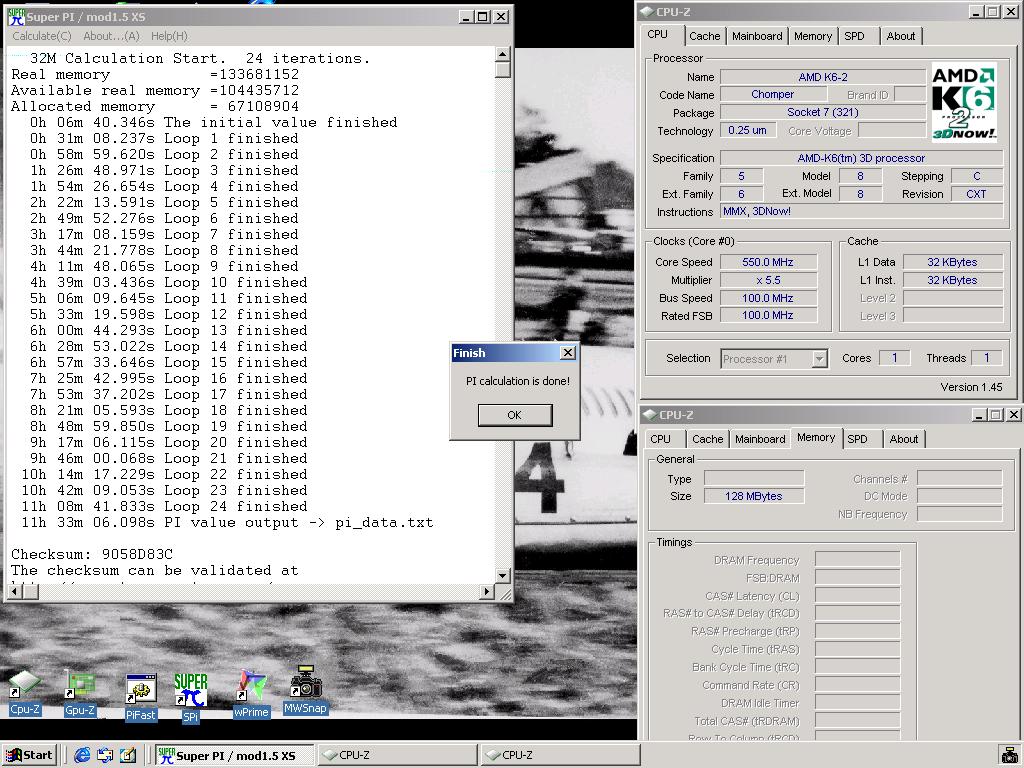
Task: Click the Super PI vertical scrollbar down arrow
Action: pyautogui.click(x=502, y=575)
